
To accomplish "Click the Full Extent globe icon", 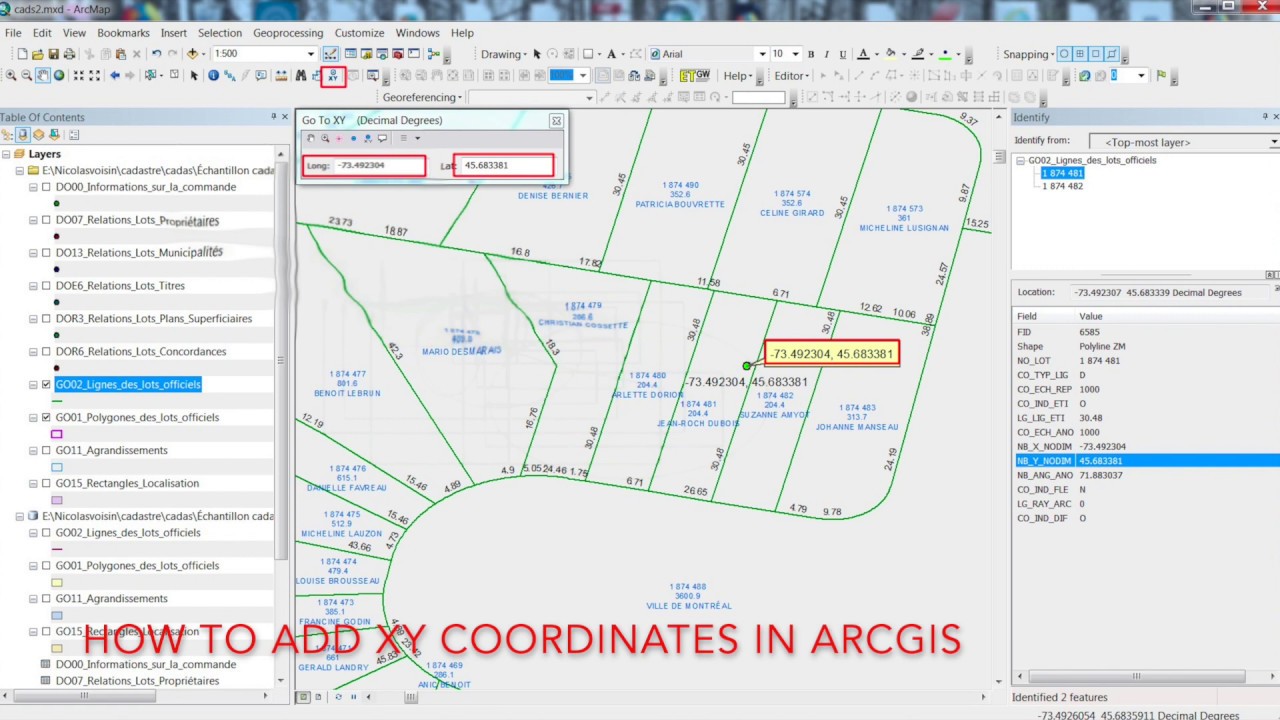I will pyautogui.click(x=59, y=76).
